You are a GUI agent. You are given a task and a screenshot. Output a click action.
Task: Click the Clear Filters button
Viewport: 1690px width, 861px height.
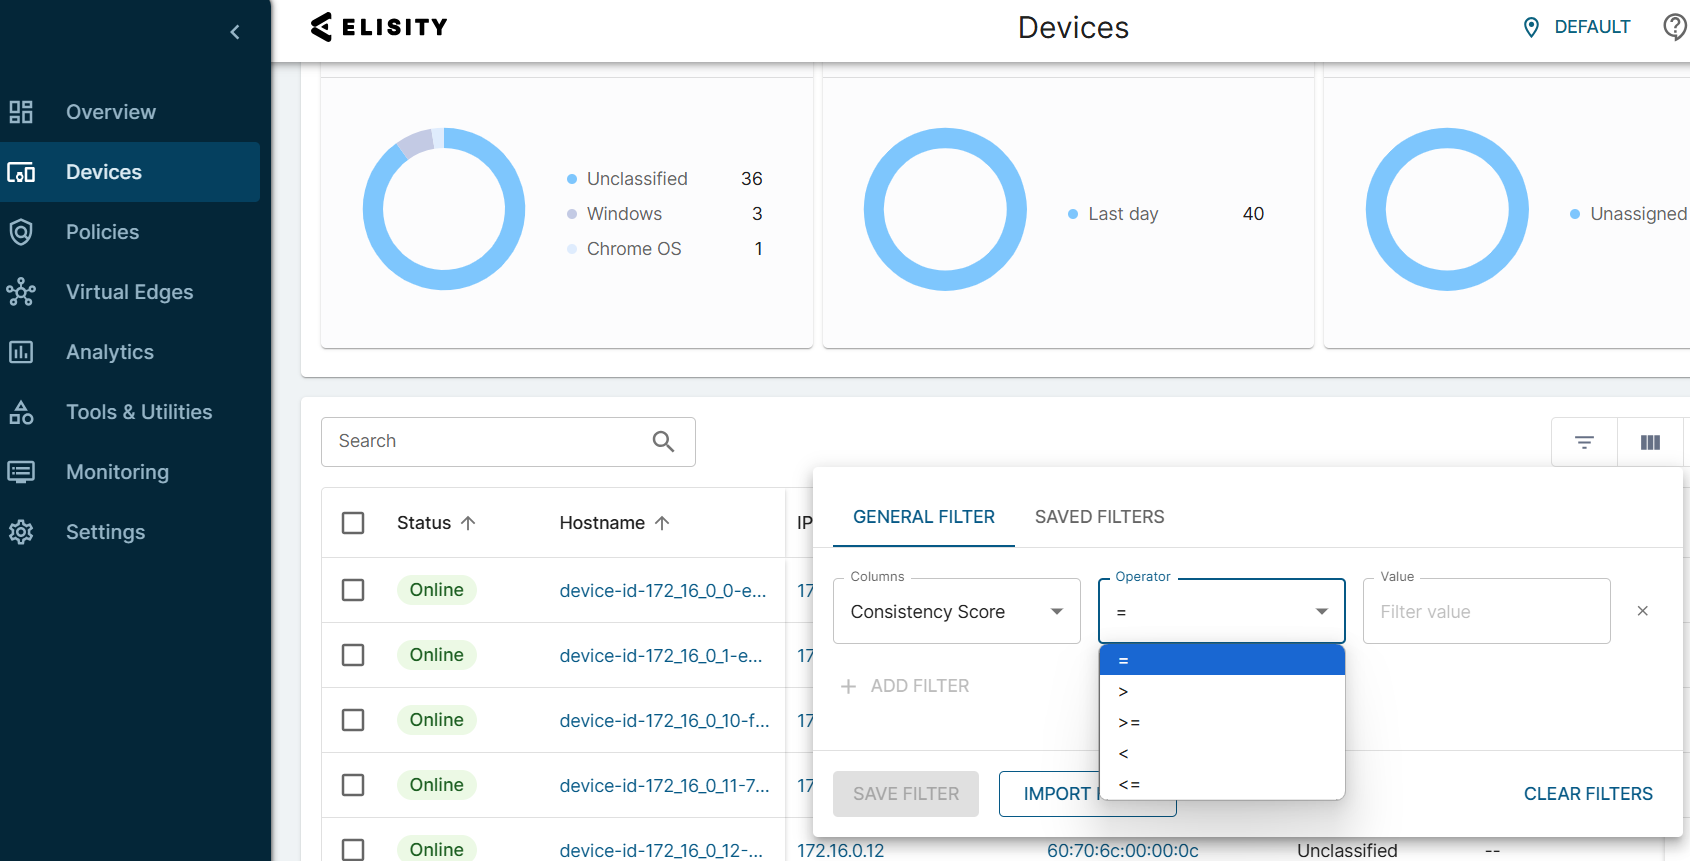pyautogui.click(x=1587, y=794)
